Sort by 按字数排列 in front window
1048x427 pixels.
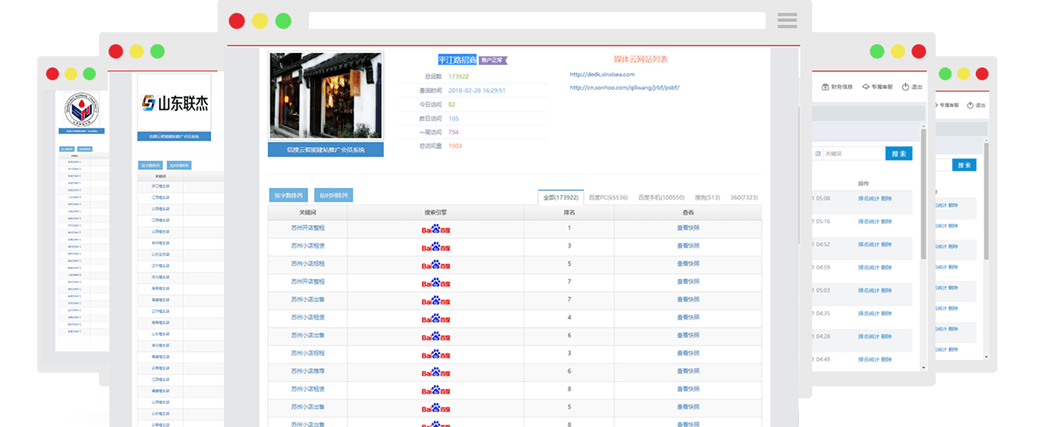[288, 196]
